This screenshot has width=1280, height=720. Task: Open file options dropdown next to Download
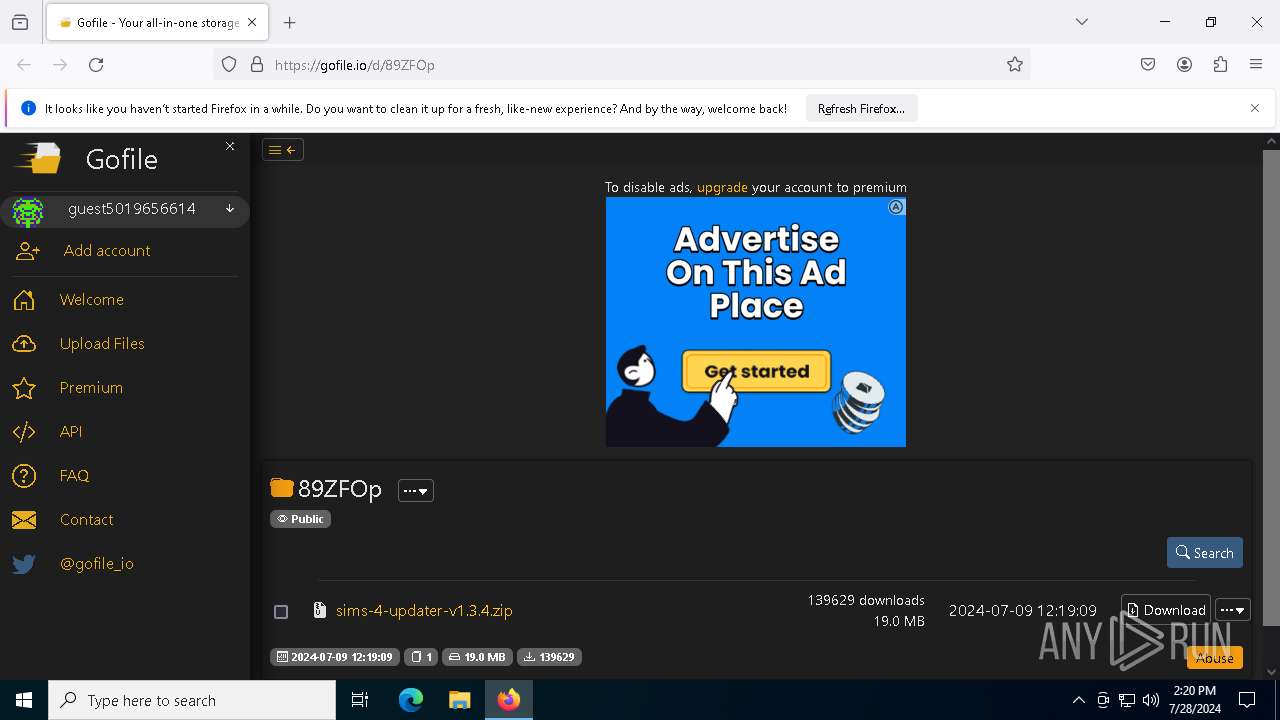(1233, 610)
